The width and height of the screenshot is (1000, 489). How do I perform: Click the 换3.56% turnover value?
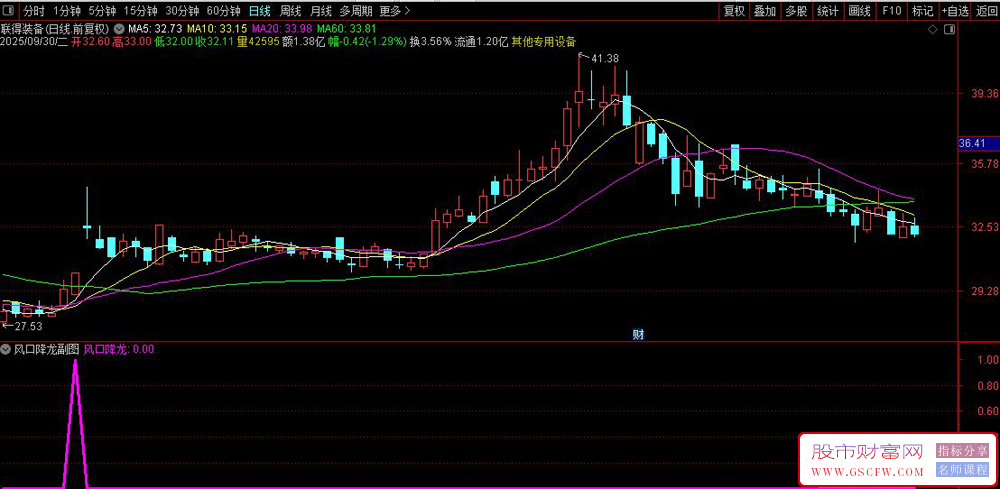[430, 41]
